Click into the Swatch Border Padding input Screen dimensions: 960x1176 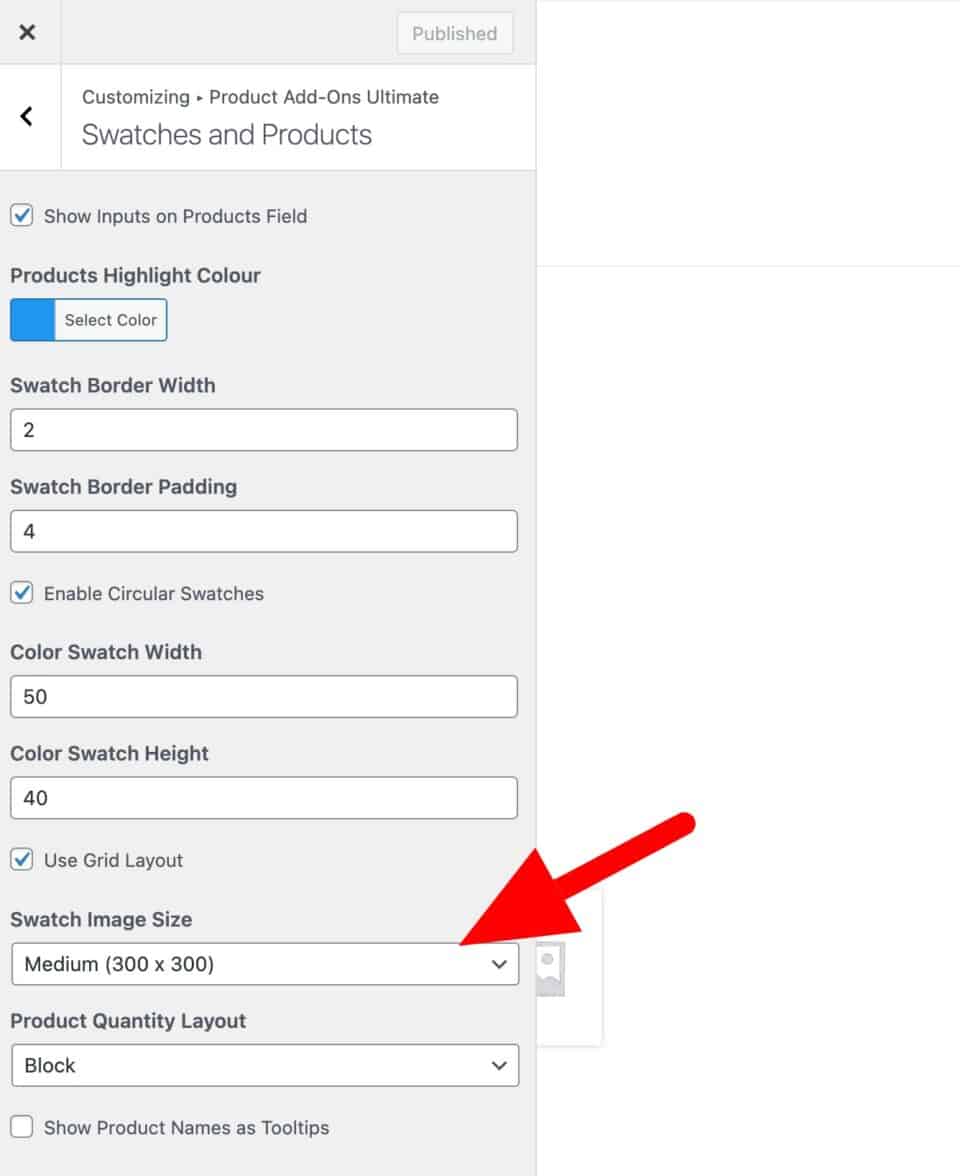(x=264, y=531)
